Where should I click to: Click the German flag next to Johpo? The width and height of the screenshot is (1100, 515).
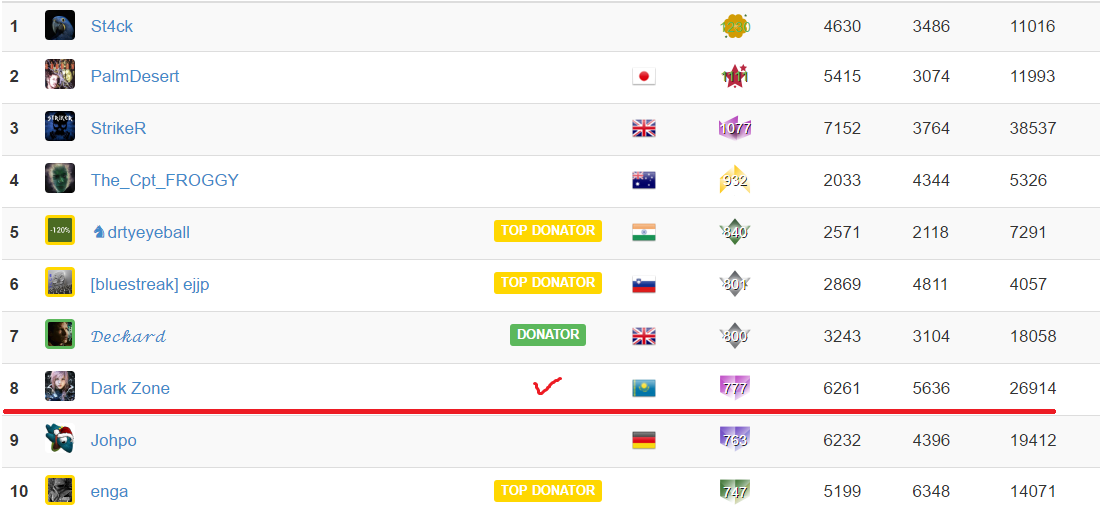tap(643, 440)
